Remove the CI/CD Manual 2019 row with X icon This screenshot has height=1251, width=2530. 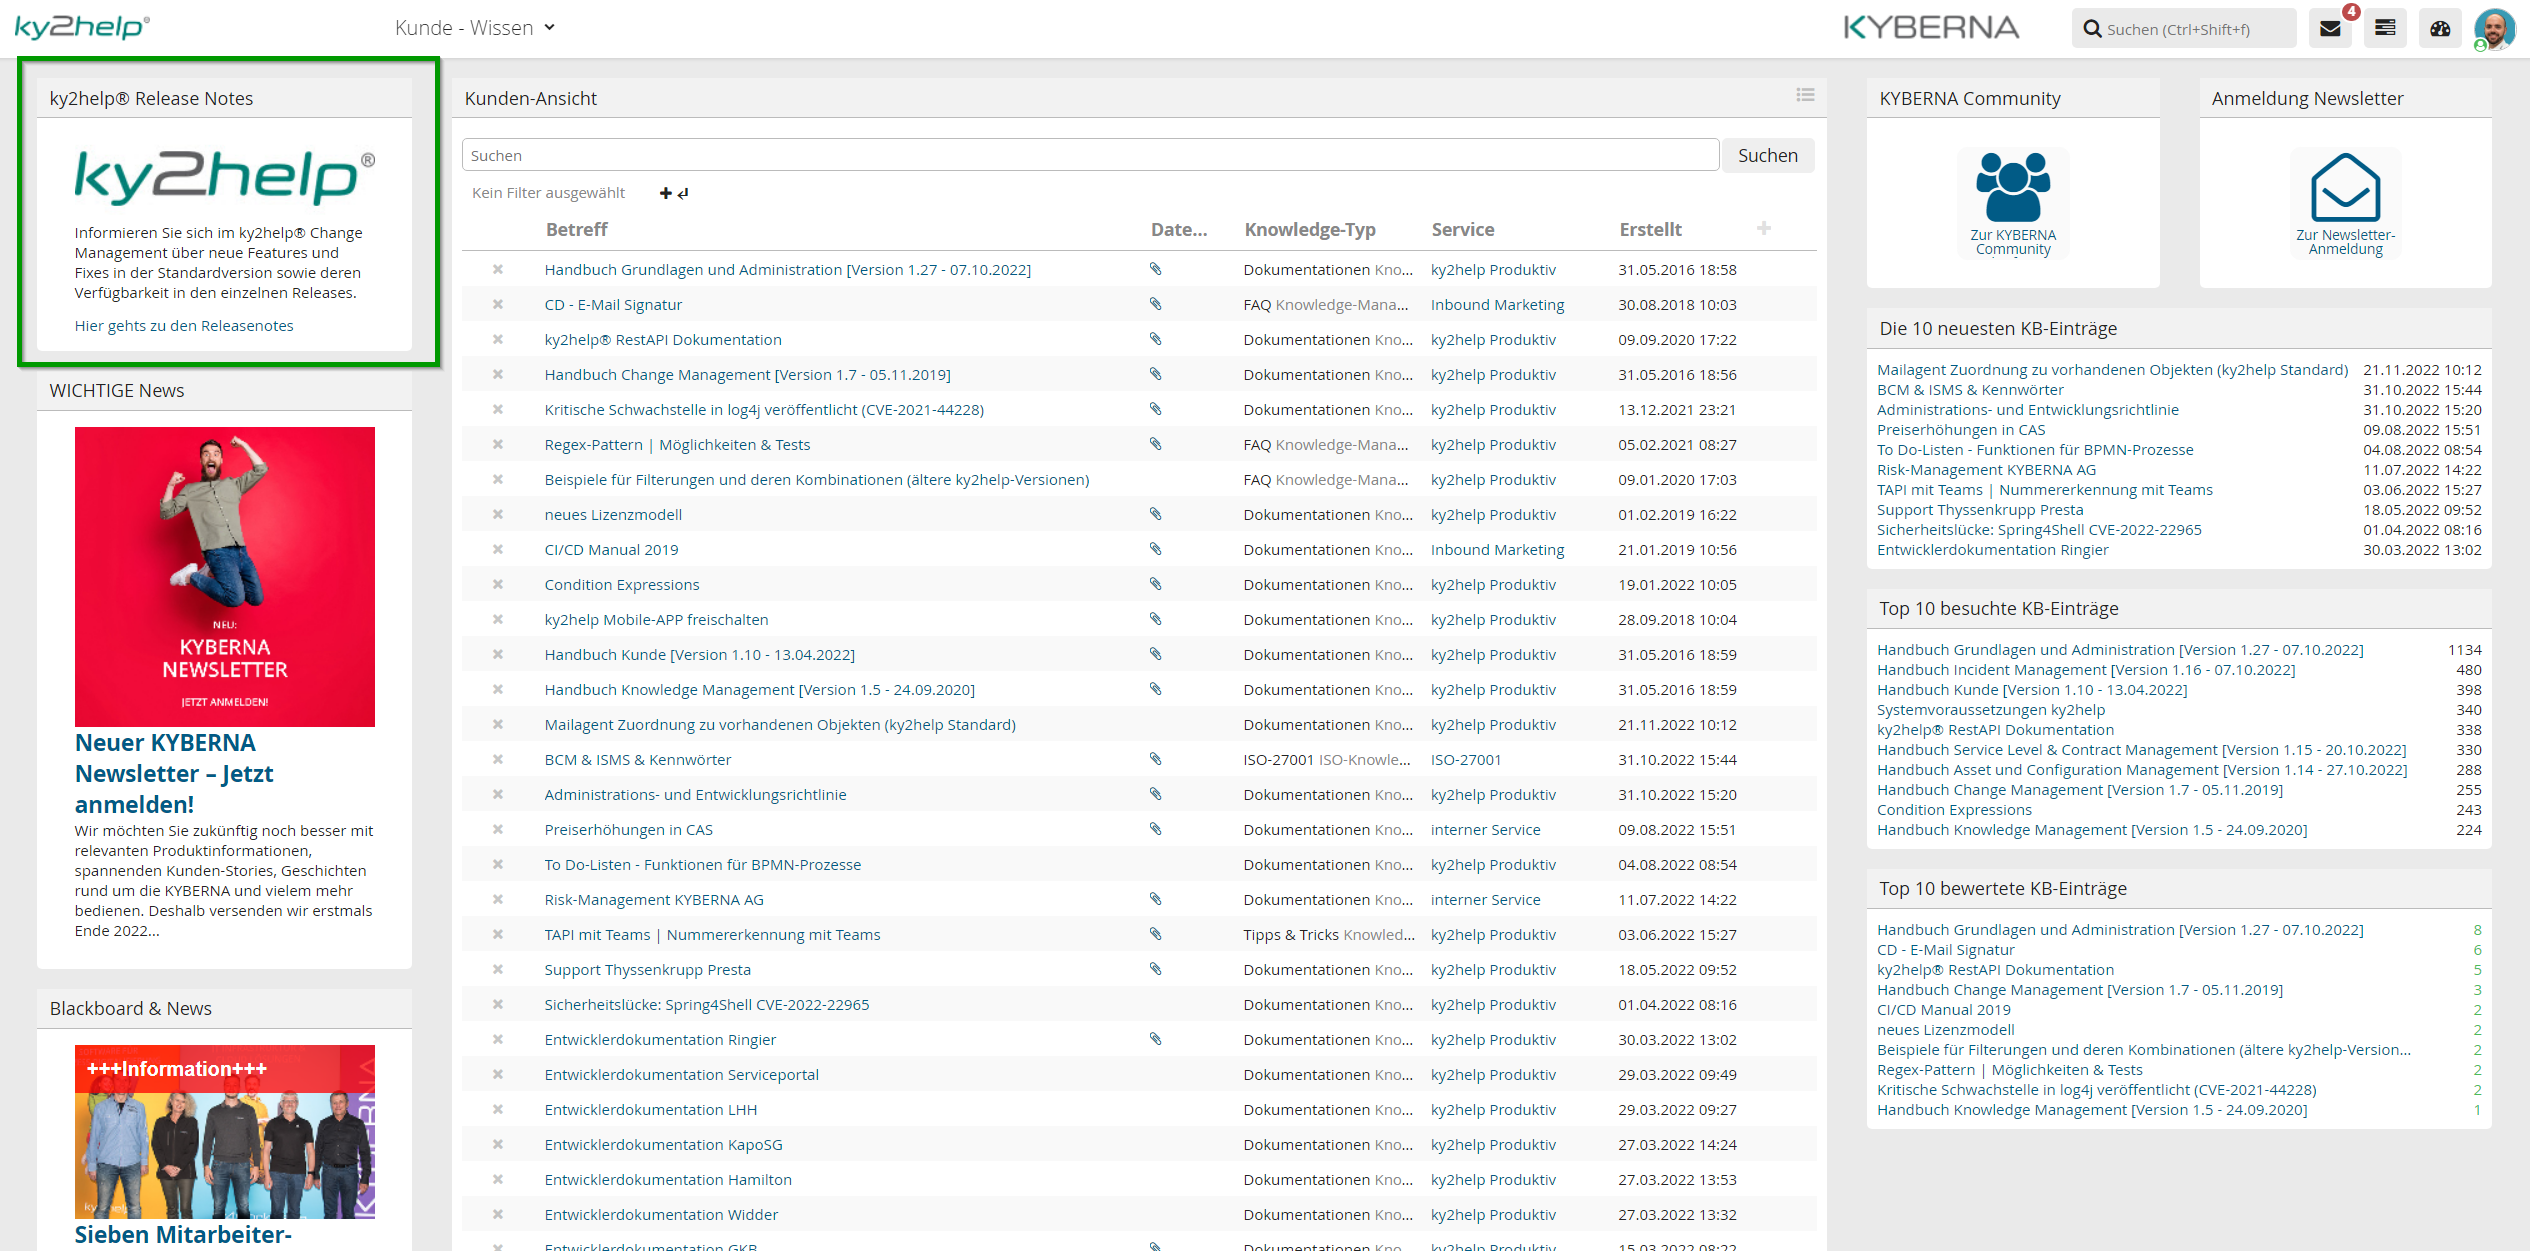pos(497,549)
